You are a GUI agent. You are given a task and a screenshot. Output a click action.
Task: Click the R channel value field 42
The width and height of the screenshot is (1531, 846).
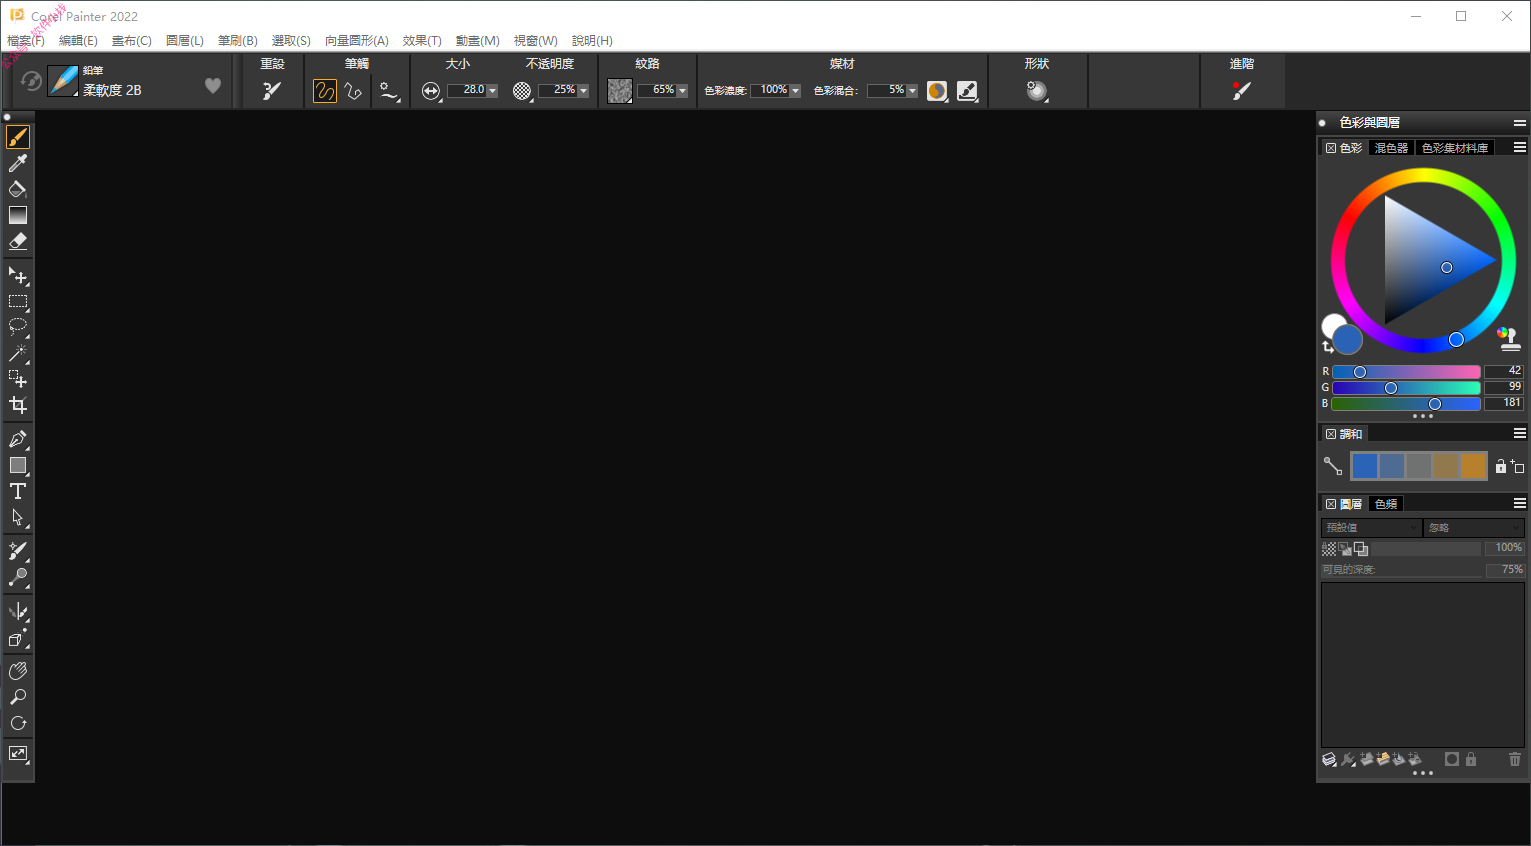pos(1504,371)
